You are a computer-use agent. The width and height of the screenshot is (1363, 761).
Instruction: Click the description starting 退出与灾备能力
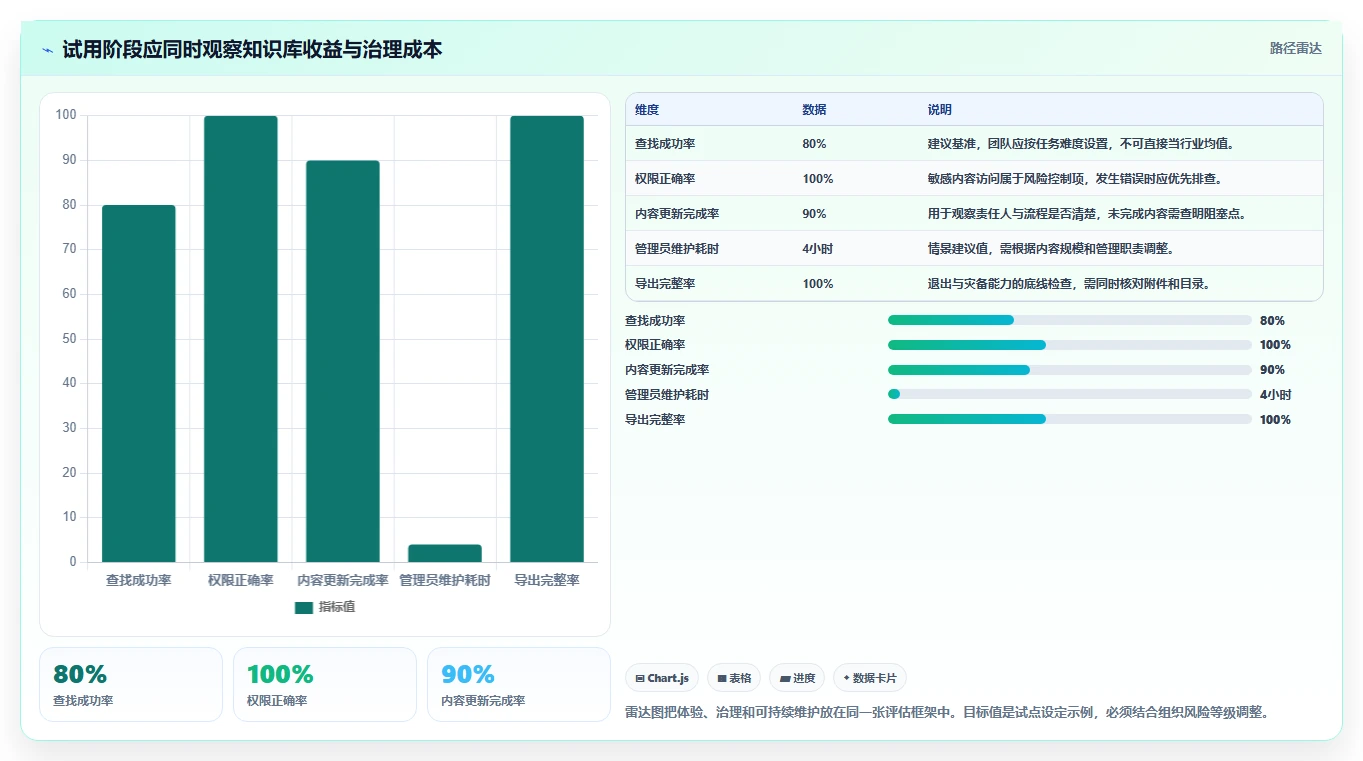pos(1069,284)
